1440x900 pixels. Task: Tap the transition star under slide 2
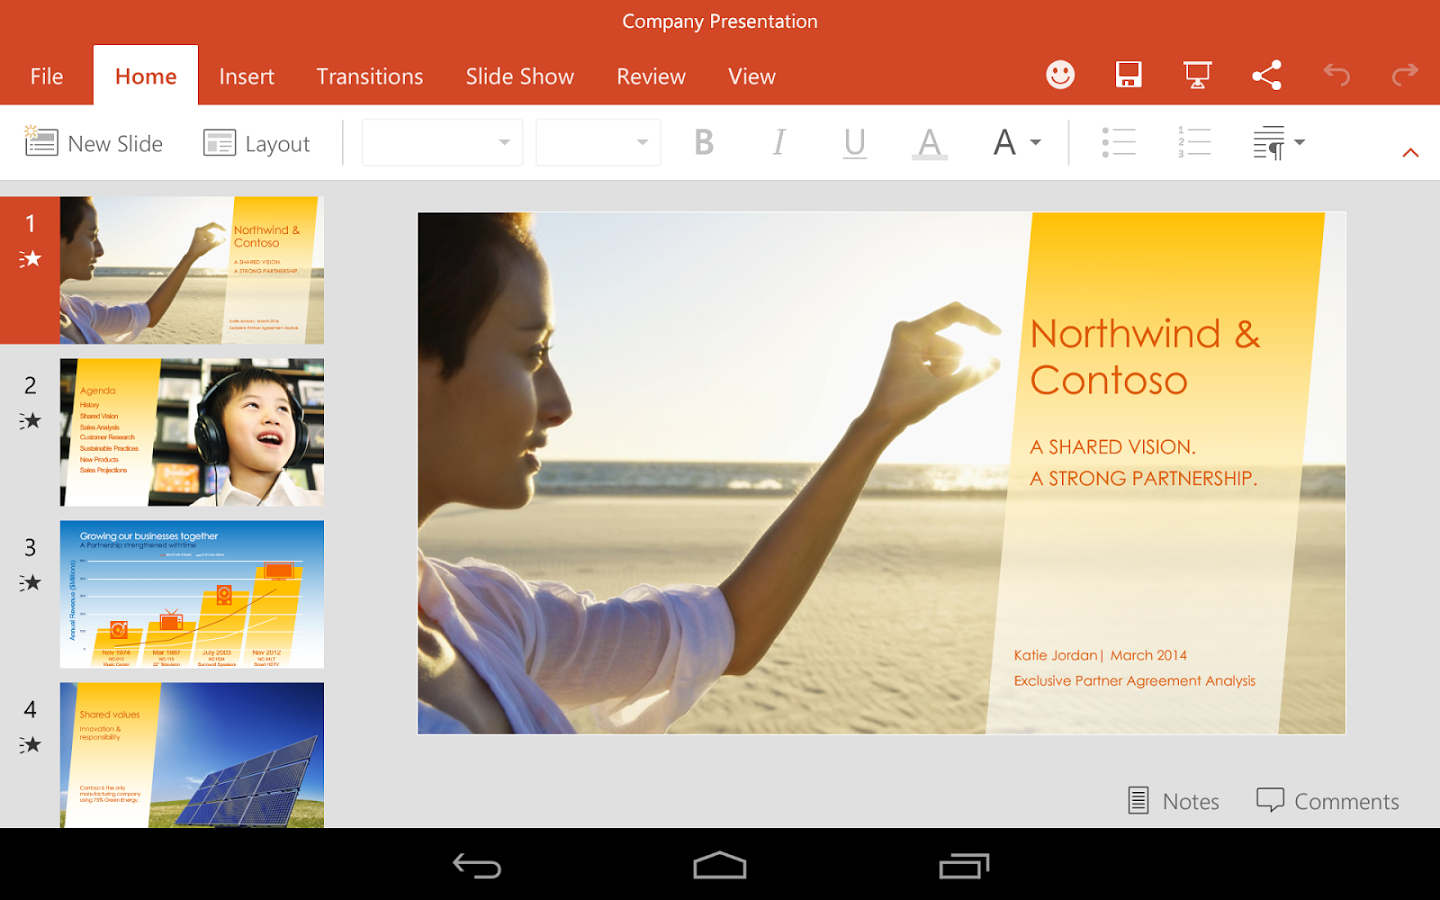(30, 420)
